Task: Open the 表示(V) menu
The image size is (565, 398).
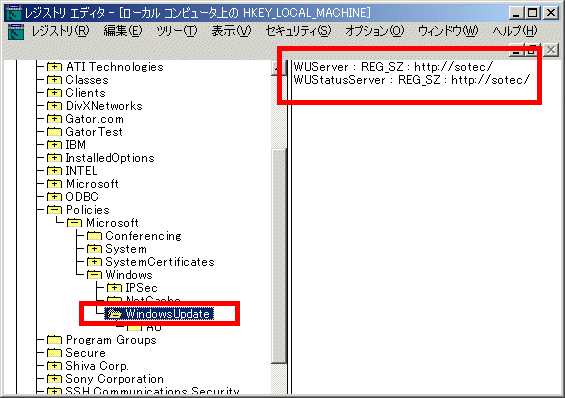Action: pyautogui.click(x=231, y=31)
